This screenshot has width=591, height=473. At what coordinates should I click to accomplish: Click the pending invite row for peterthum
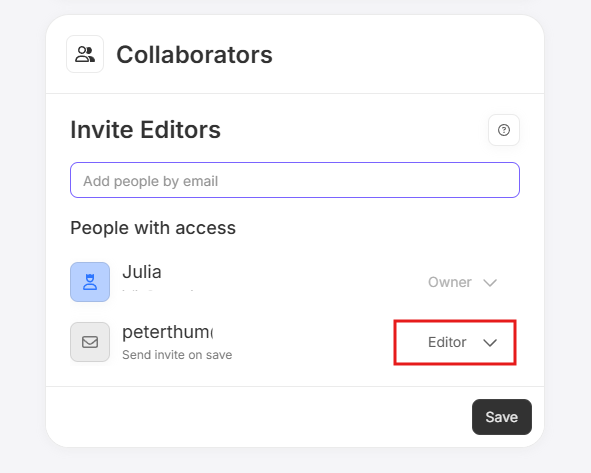[x=293, y=342]
